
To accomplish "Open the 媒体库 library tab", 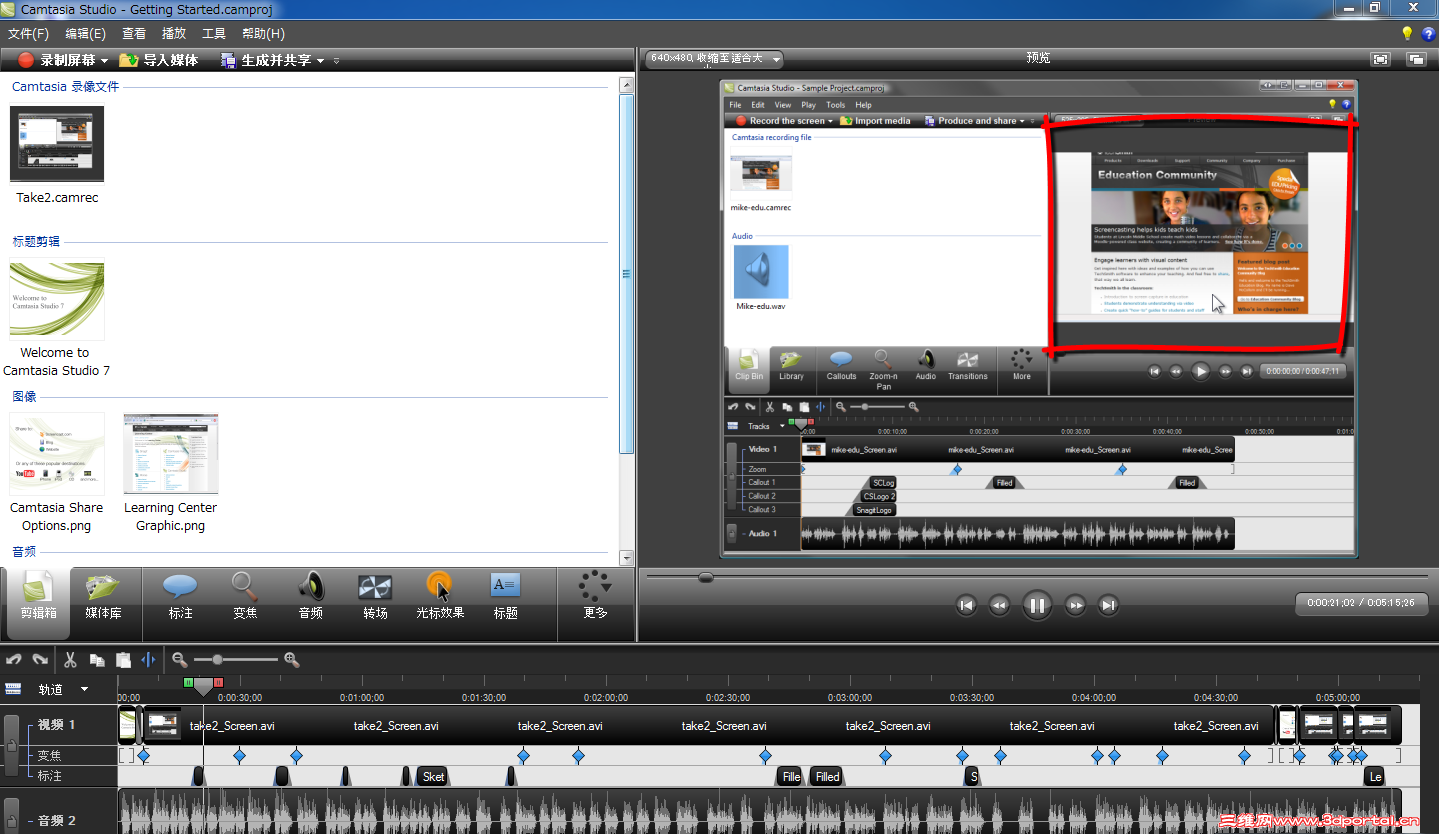I will coord(103,597).
